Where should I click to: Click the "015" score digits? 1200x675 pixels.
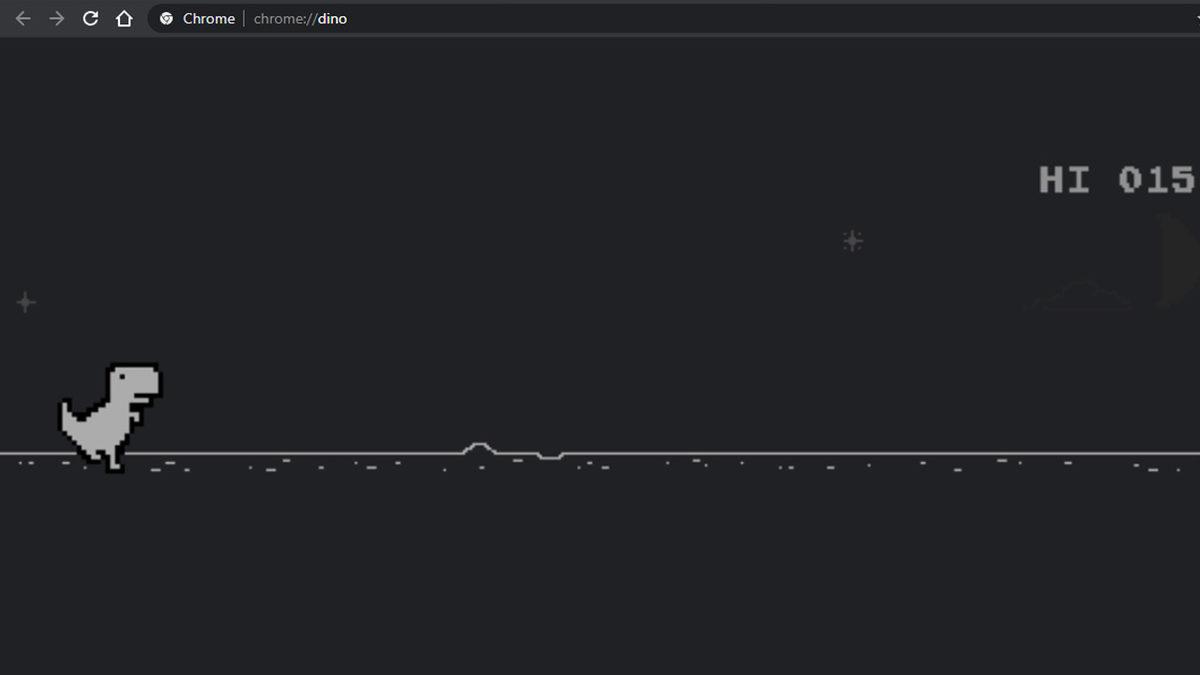point(1157,180)
